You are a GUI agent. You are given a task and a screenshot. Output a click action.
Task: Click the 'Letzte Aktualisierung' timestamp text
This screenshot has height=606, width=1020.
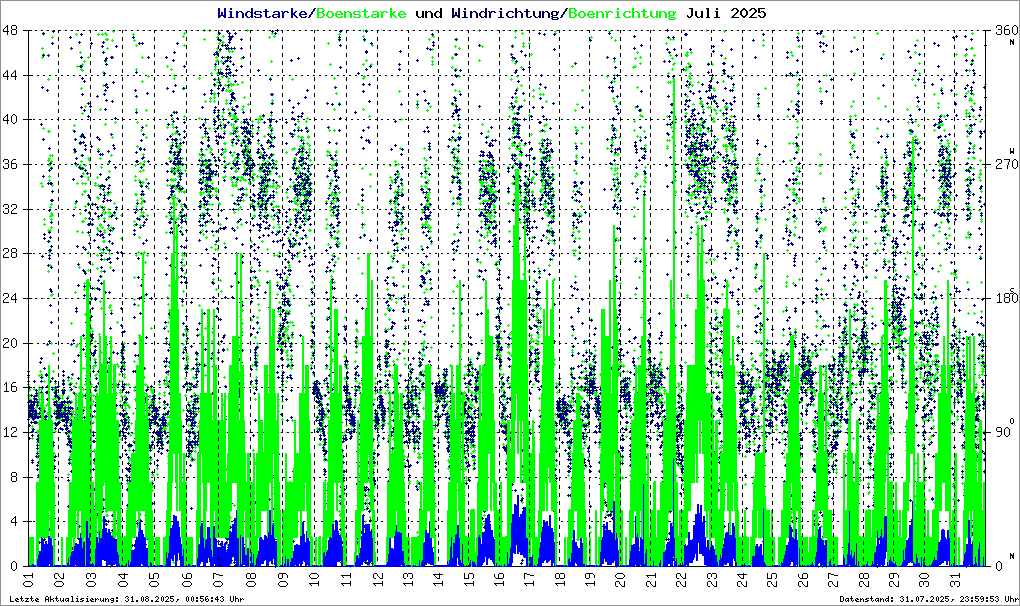127,598
